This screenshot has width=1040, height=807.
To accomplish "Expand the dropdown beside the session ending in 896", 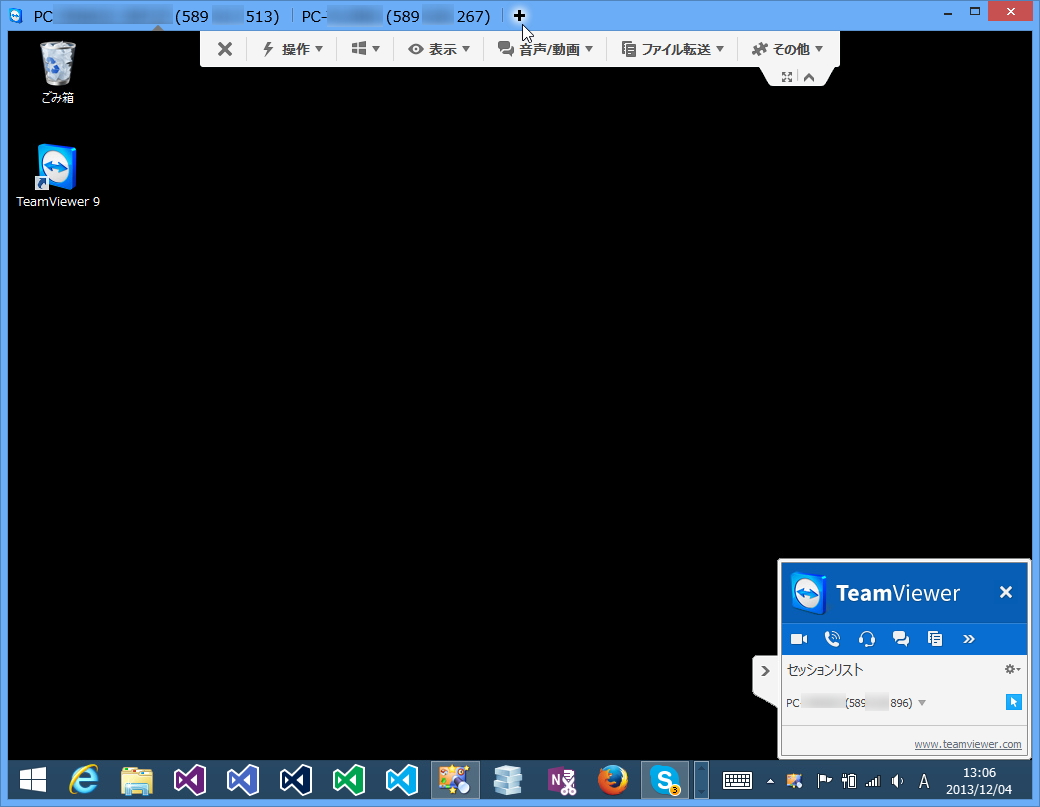I will tap(922, 703).
